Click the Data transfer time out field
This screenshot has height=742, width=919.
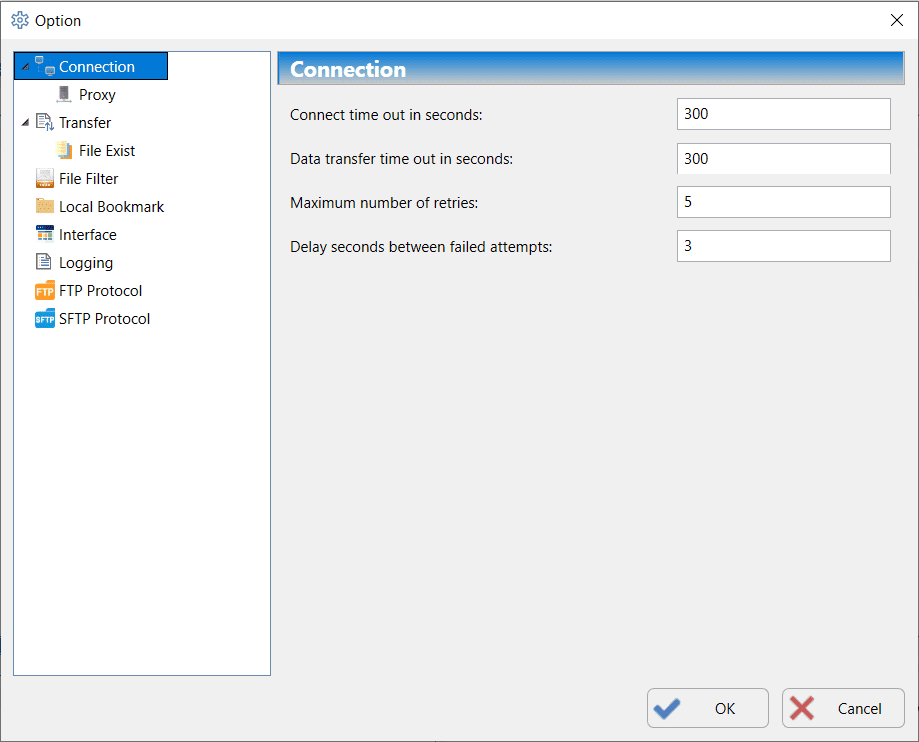click(783, 158)
